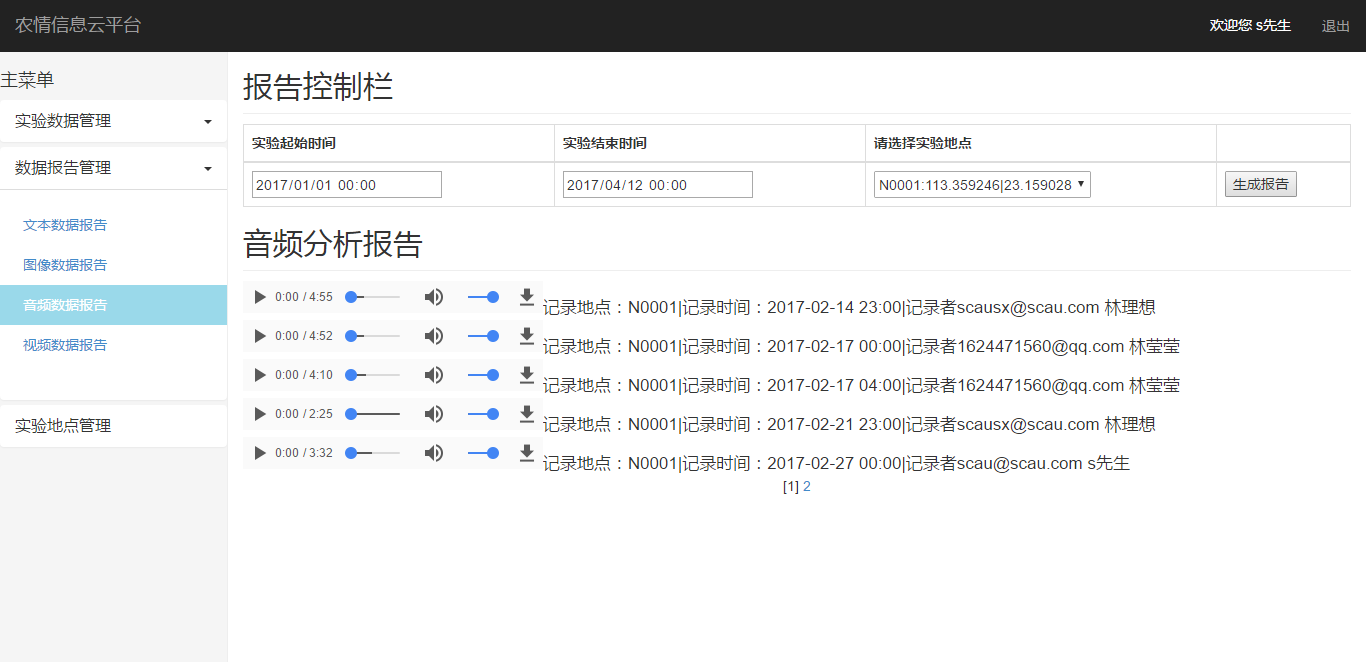Expand the 实验数据管理 menu
This screenshot has height=662, width=1366.
click(x=113, y=121)
